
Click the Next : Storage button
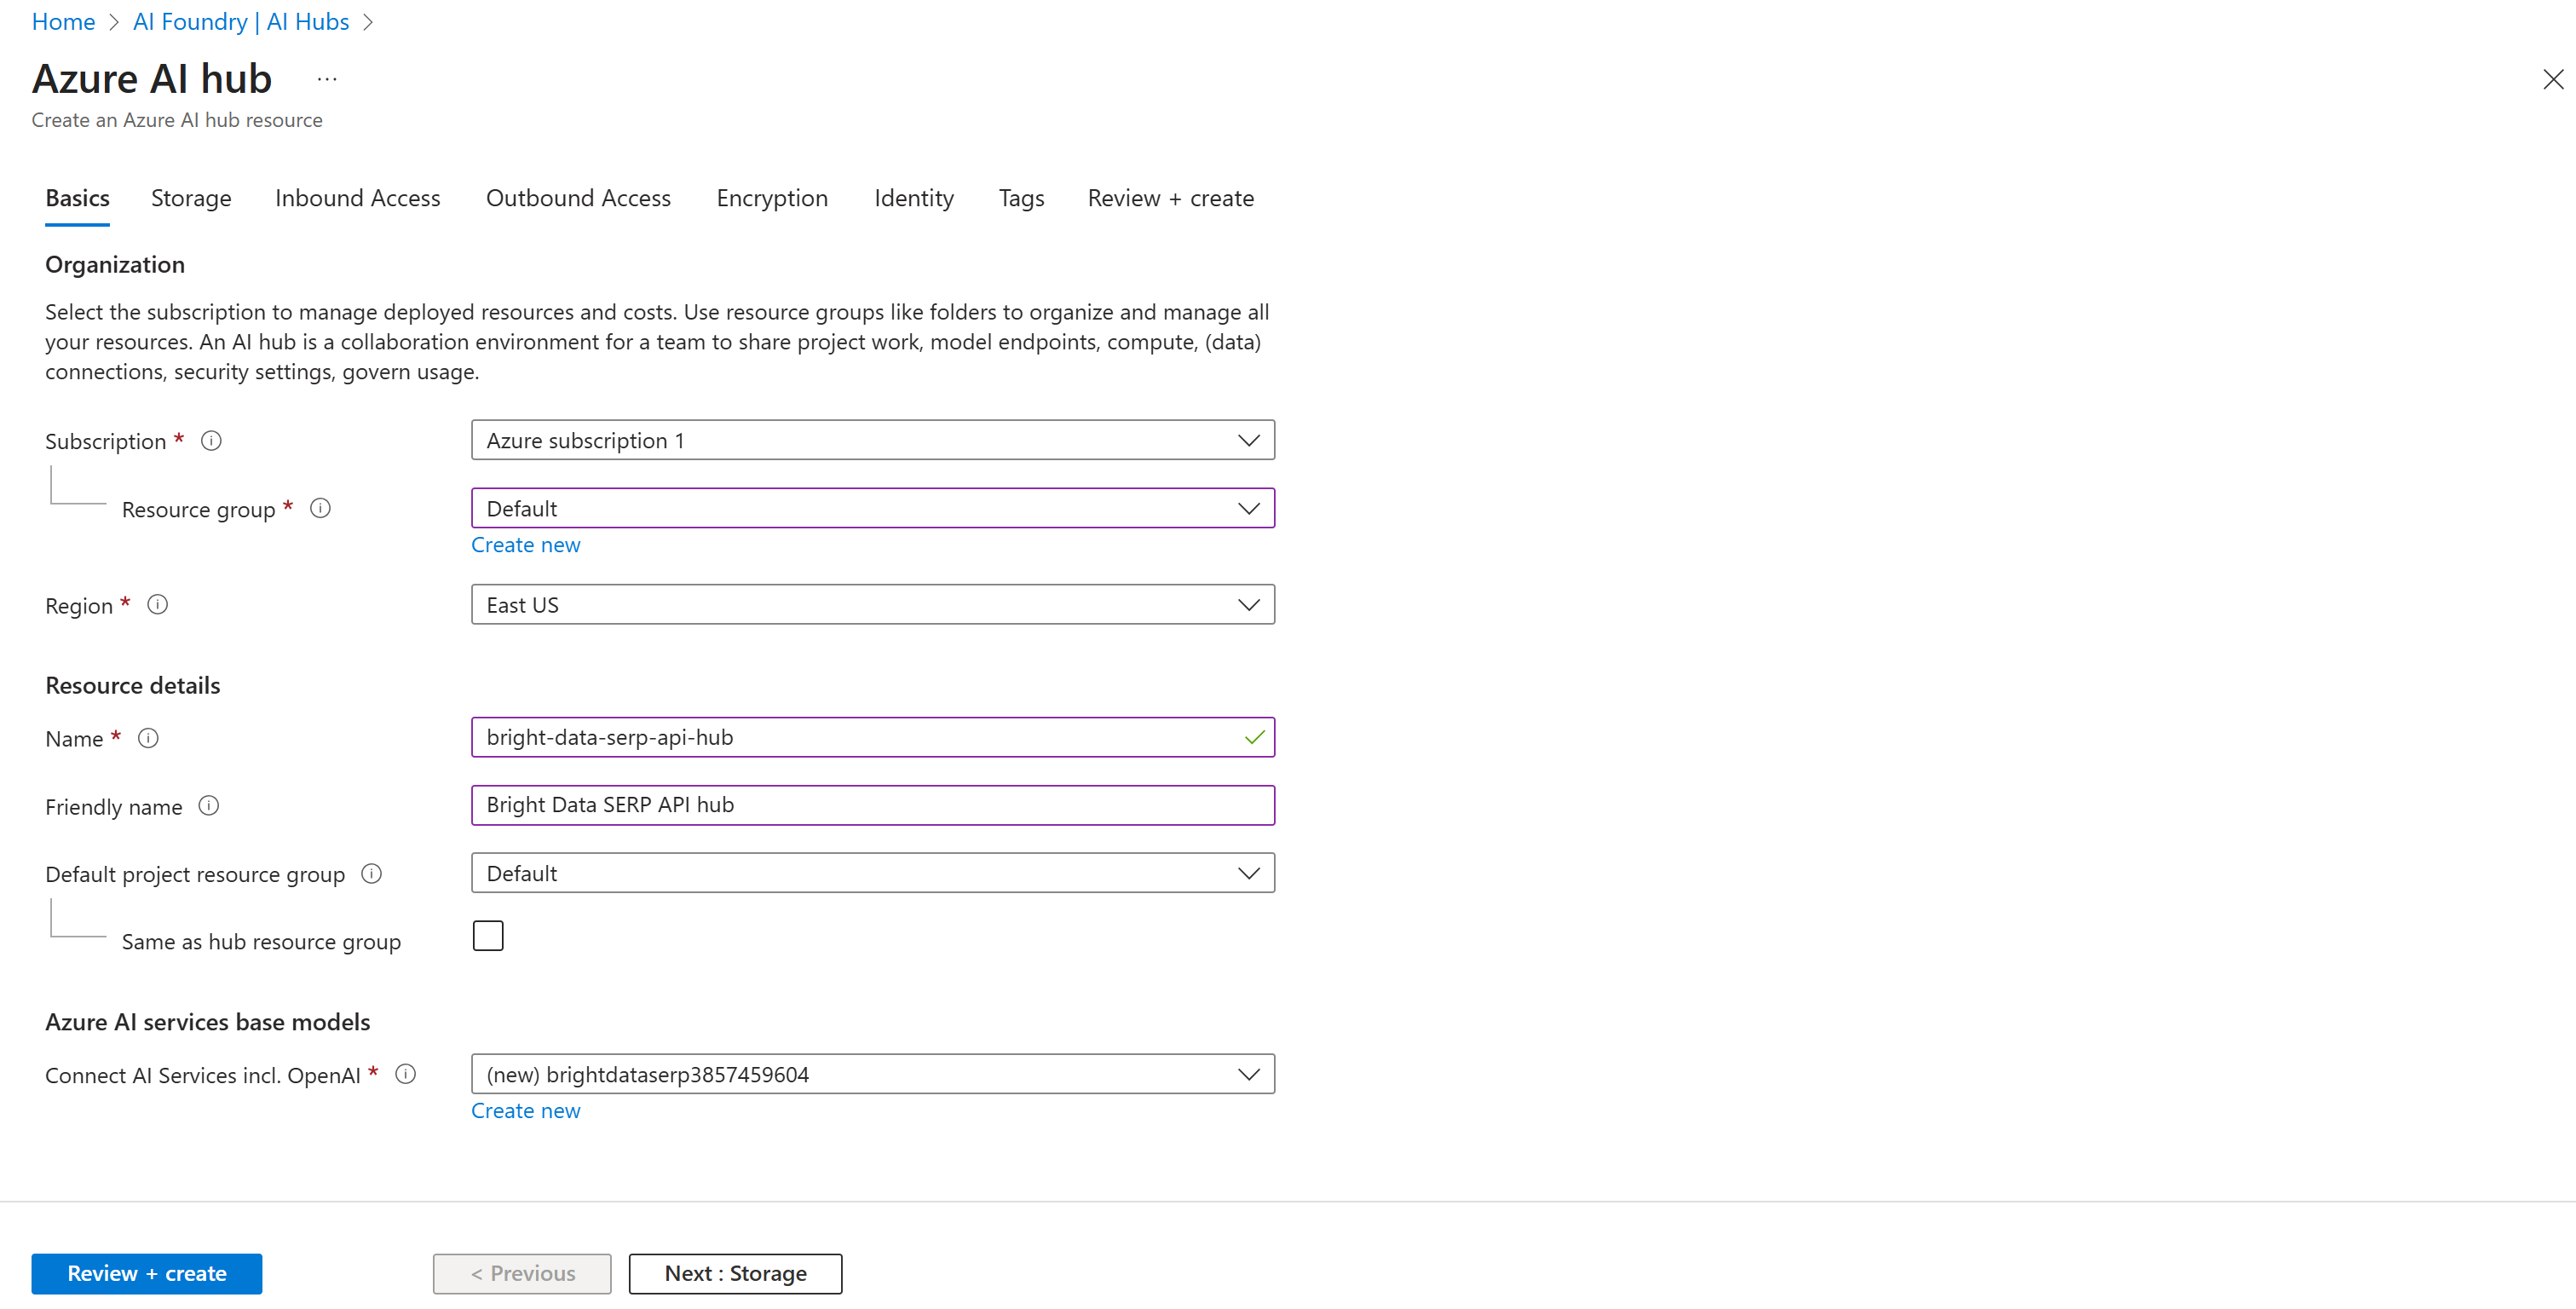(x=735, y=1273)
